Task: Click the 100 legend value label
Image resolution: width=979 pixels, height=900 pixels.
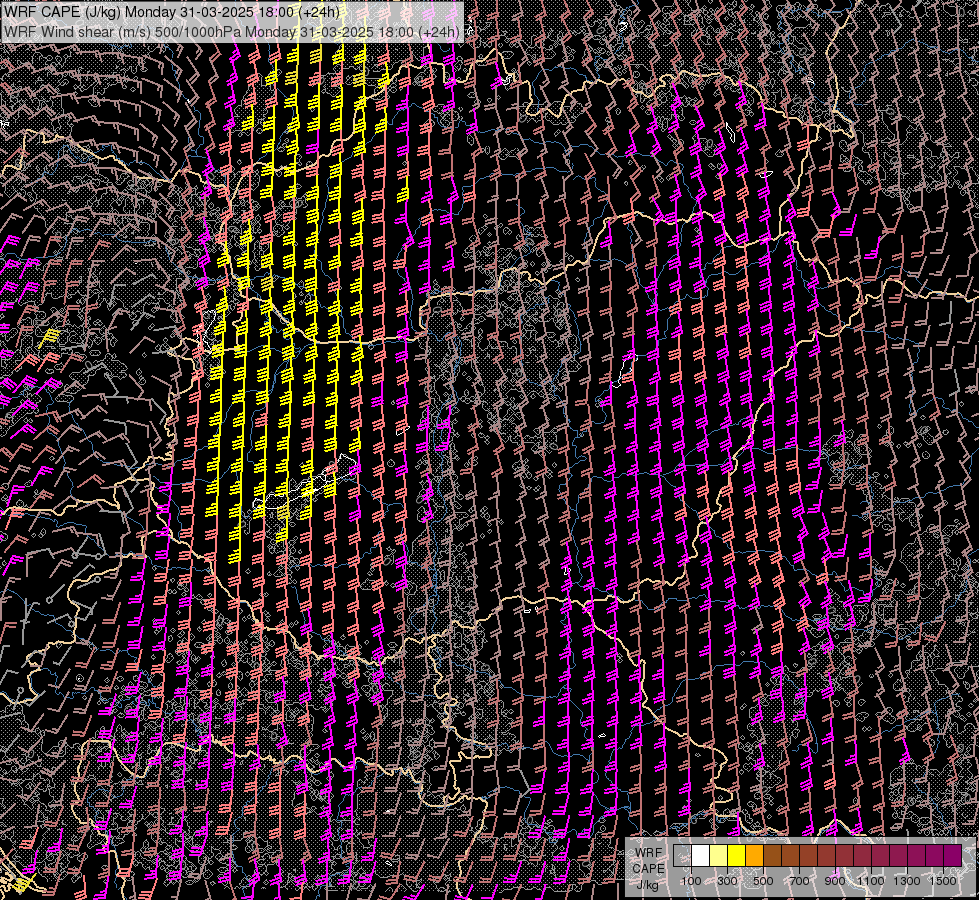Action: (x=691, y=881)
